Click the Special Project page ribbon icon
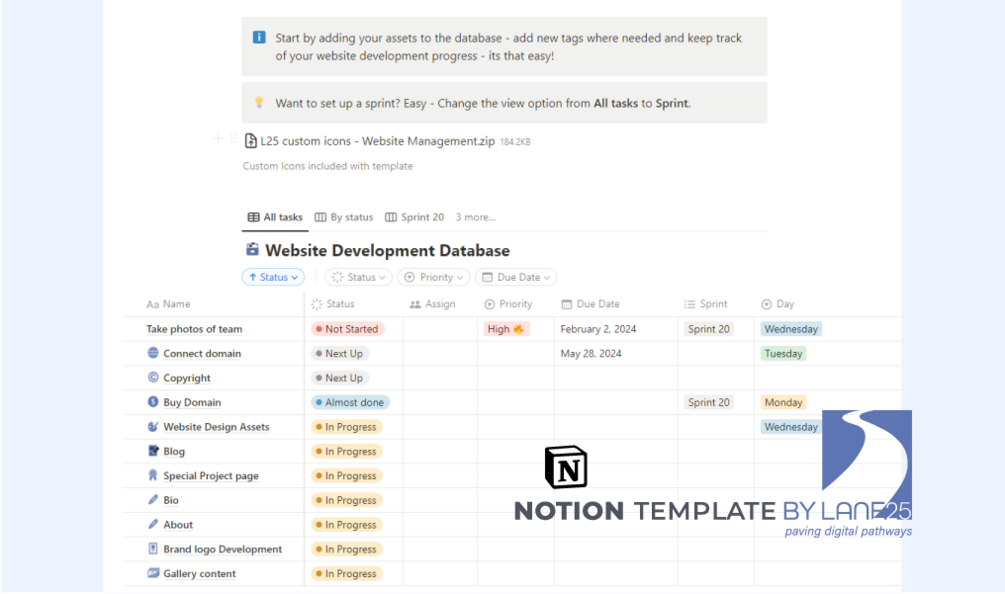This screenshot has height=594, width=1005. point(153,475)
